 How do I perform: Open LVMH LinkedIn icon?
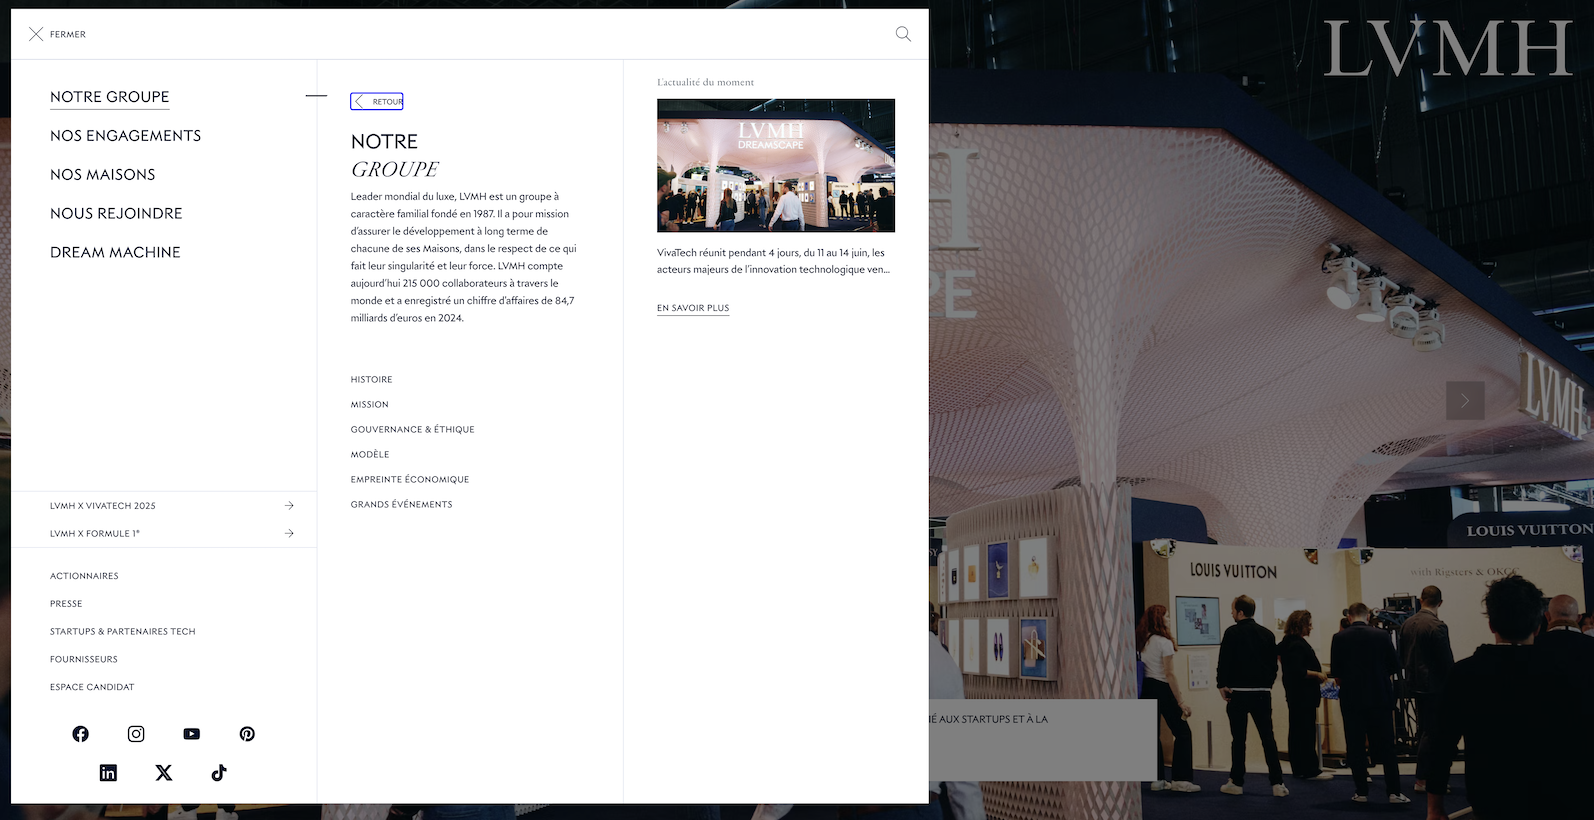(108, 772)
